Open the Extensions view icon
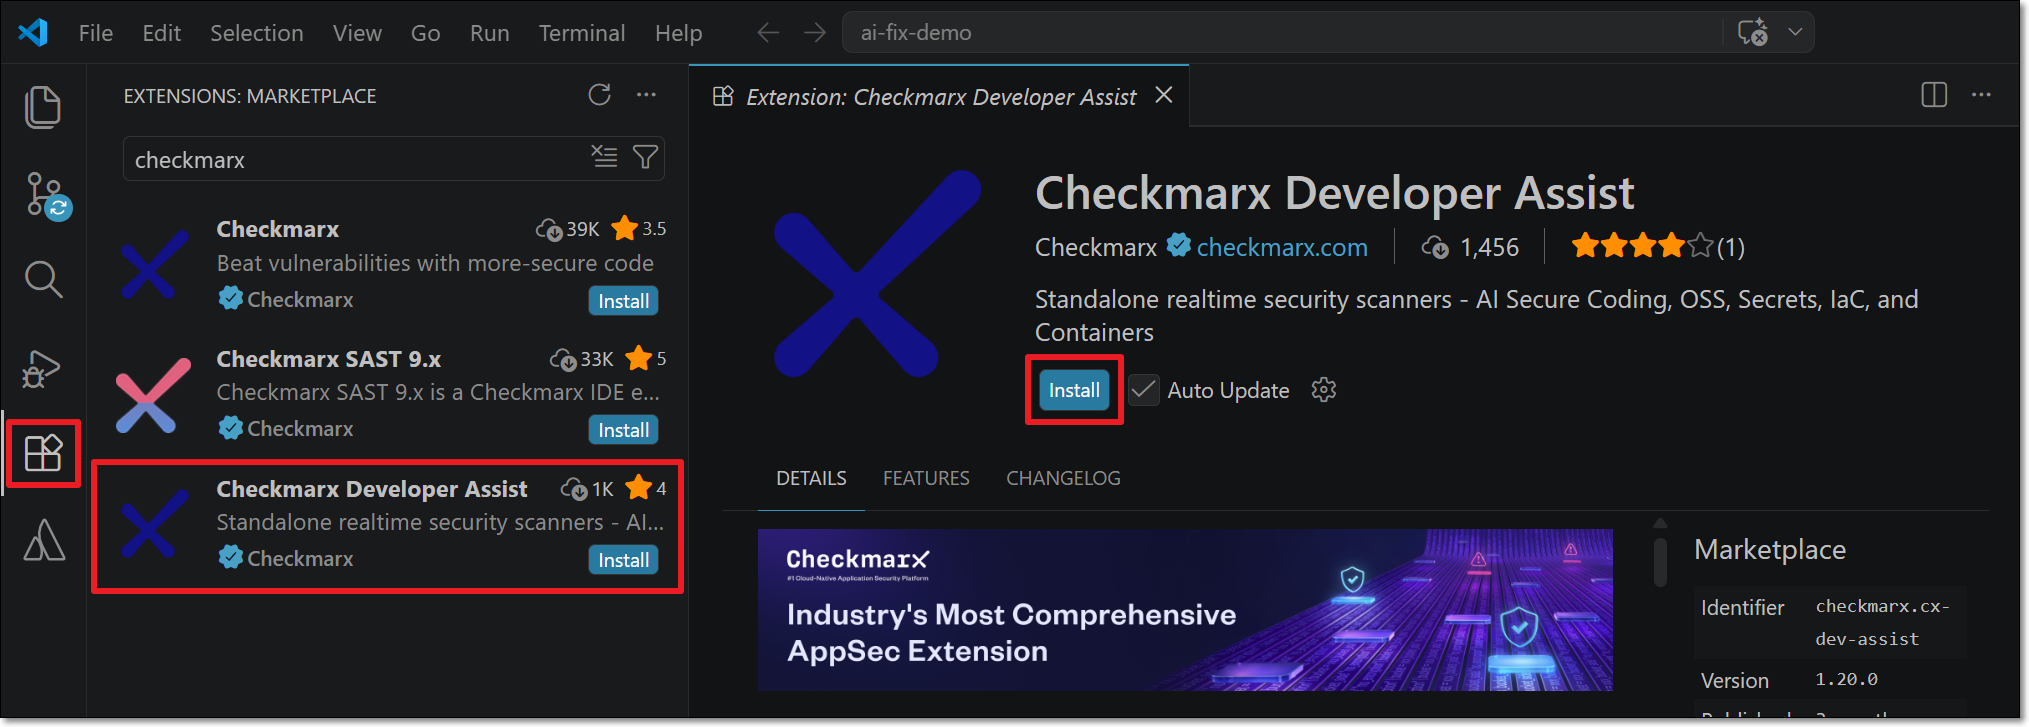This screenshot has width=2029, height=727. [43, 453]
